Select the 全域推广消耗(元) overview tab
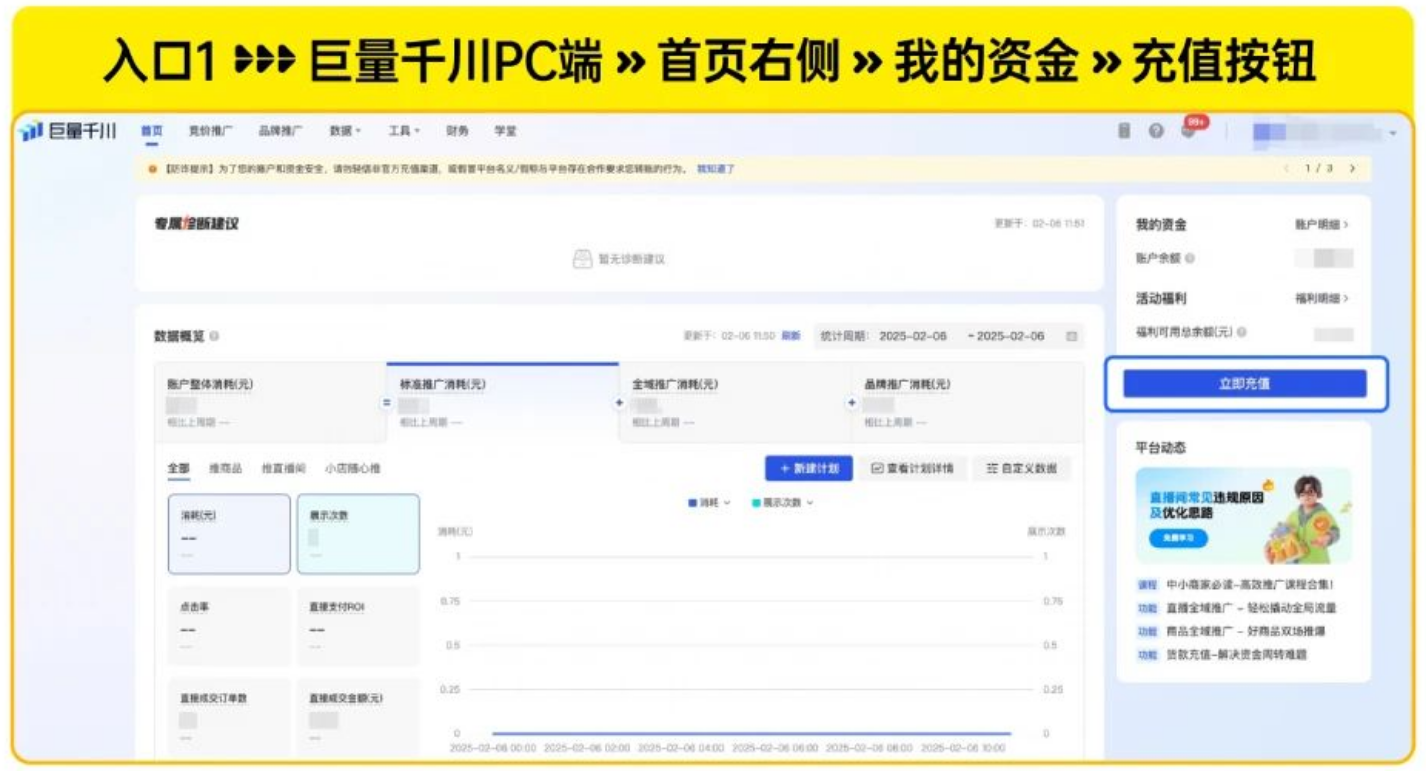The height and width of the screenshot is (771, 1426). tap(735, 403)
